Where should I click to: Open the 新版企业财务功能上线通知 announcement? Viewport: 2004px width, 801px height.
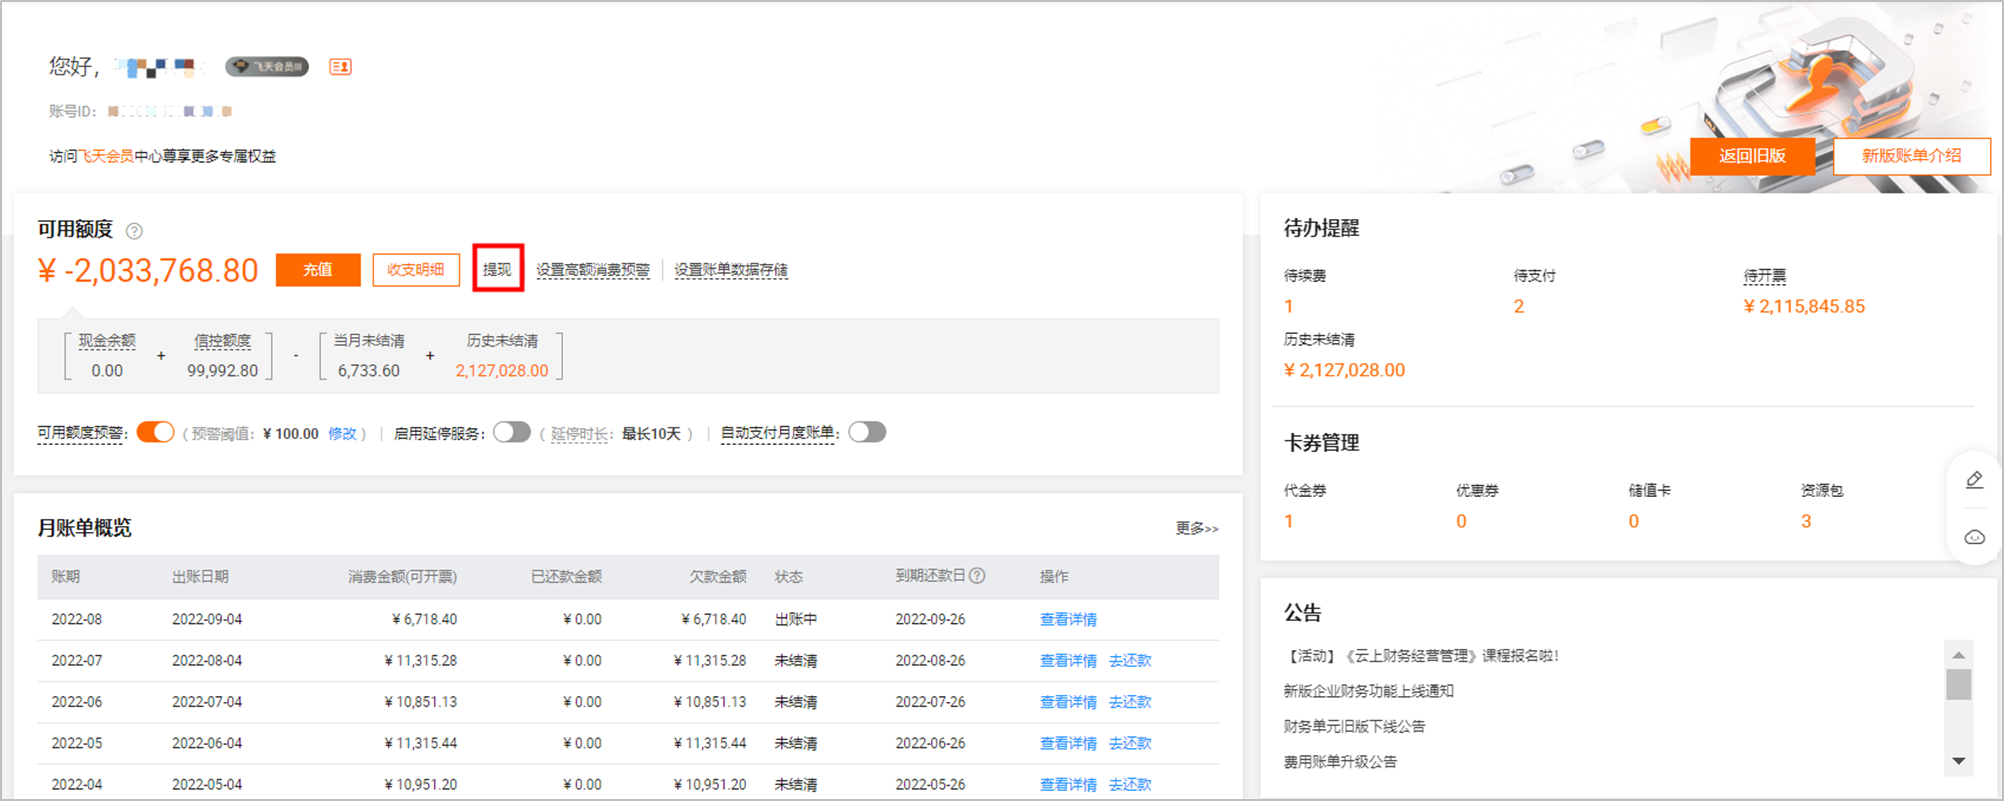pos(1369,691)
